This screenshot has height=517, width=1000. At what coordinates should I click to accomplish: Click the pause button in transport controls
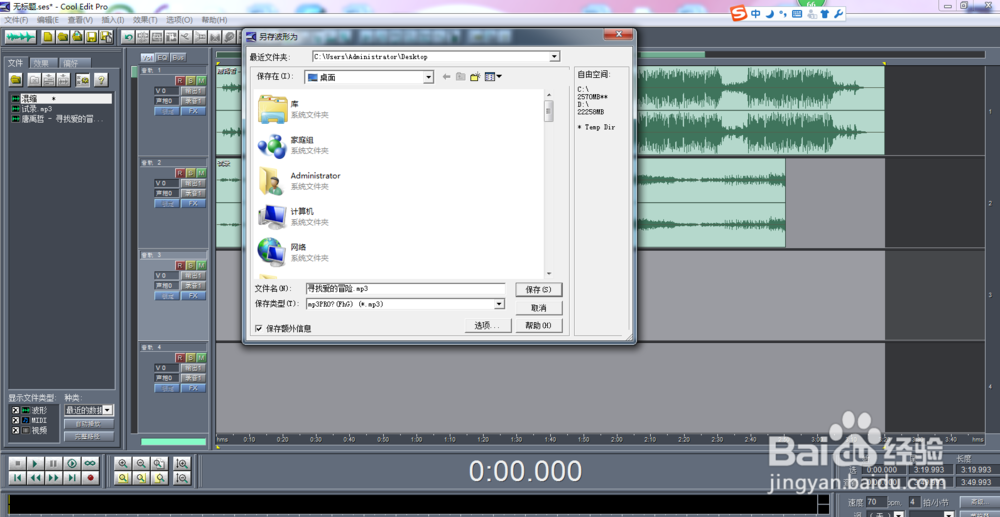(54, 463)
